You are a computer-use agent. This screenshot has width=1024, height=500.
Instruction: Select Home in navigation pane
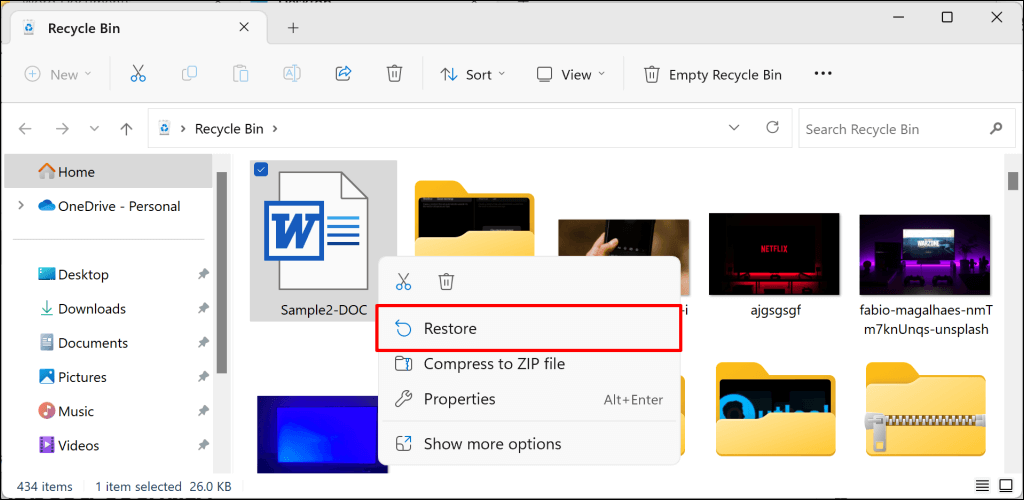point(108,172)
